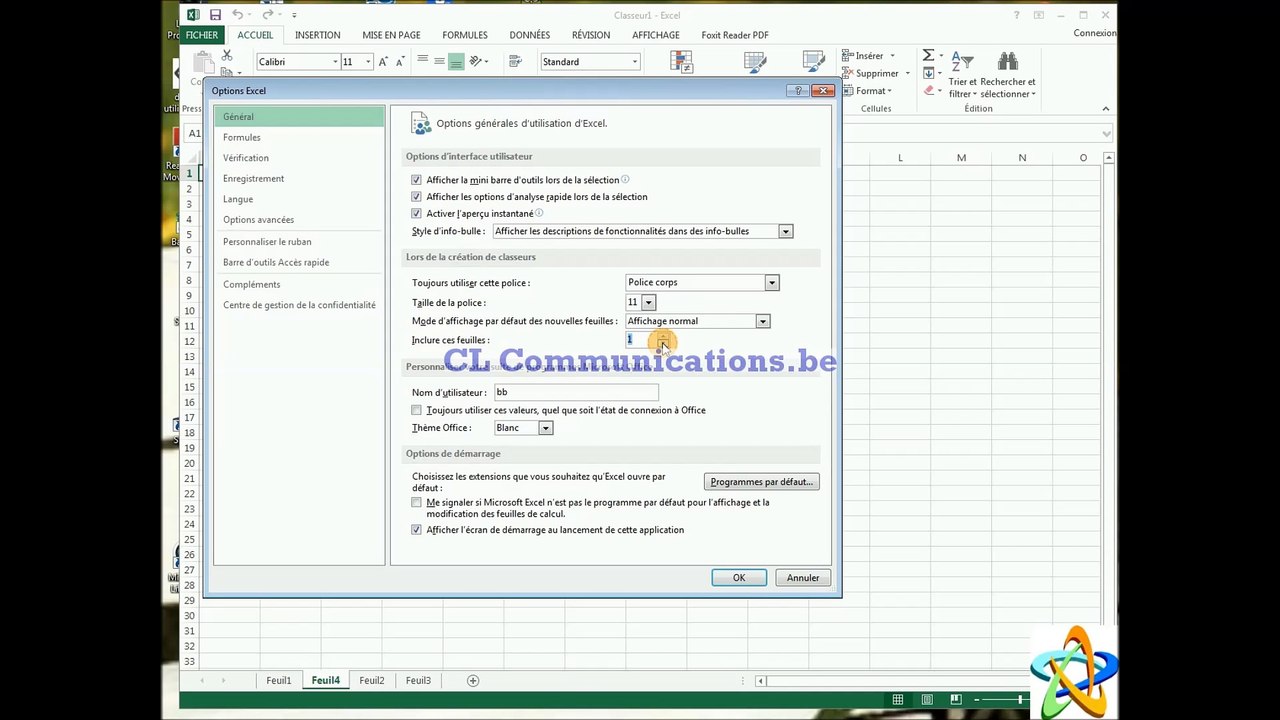
Task: Switch to Normal view in the status bar
Action: [898, 700]
